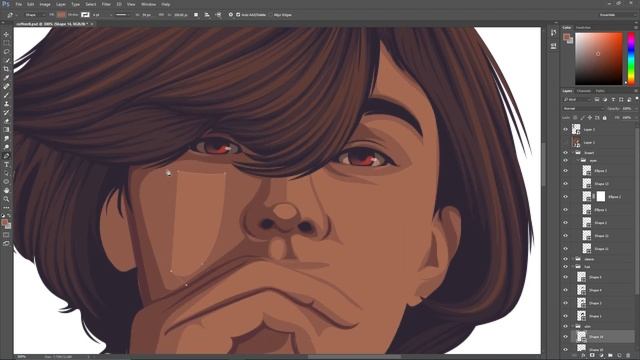This screenshot has height=360, width=640.
Task: Add a layer mask from Layers panel footer
Action: [x=592, y=356]
